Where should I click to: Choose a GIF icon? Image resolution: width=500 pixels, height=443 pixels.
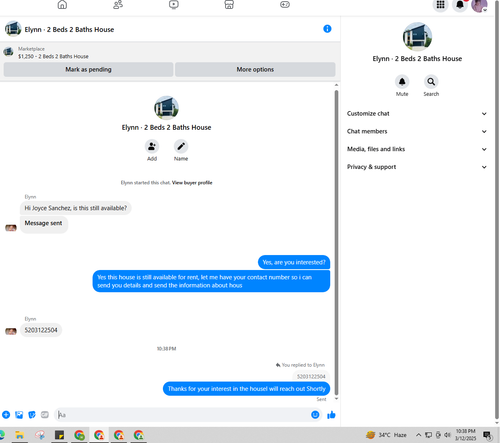[x=45, y=415]
